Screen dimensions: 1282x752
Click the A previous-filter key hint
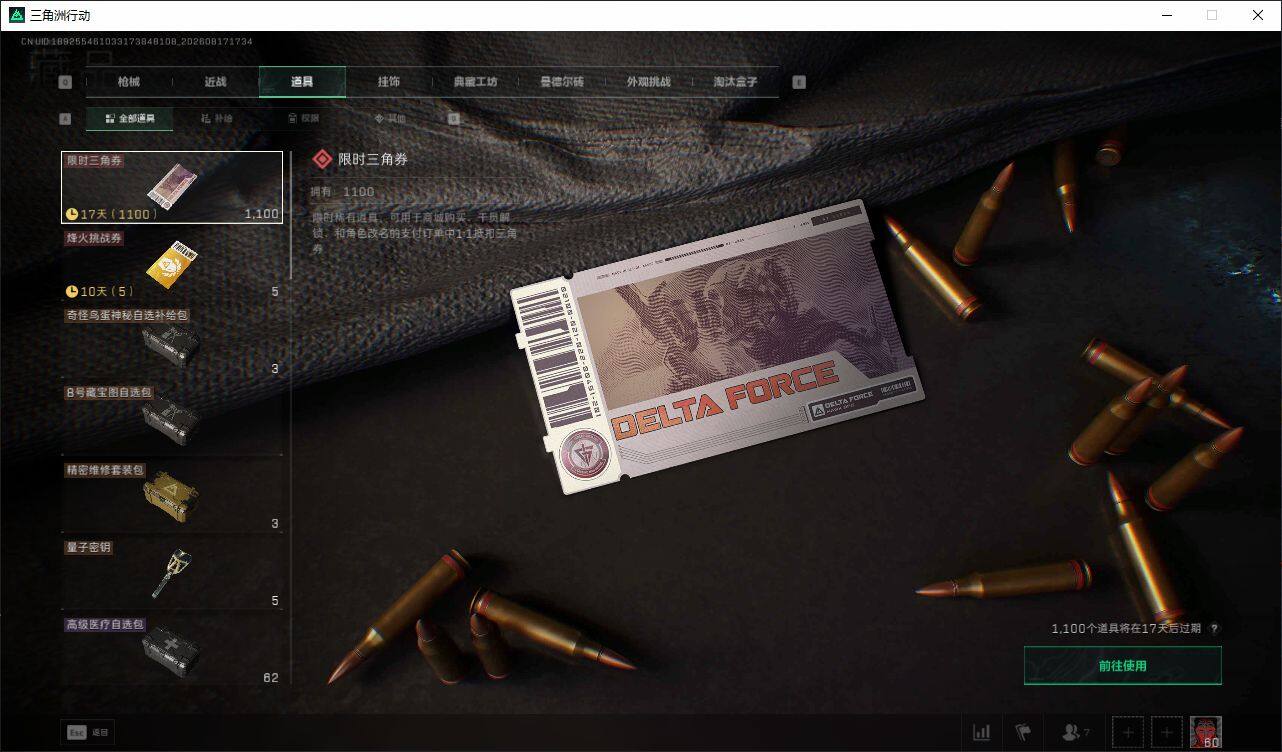[x=65, y=118]
